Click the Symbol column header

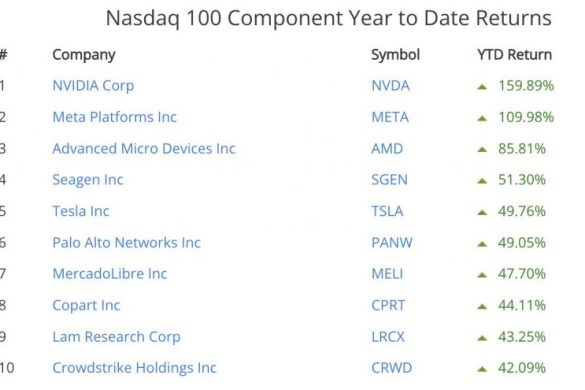pos(395,55)
